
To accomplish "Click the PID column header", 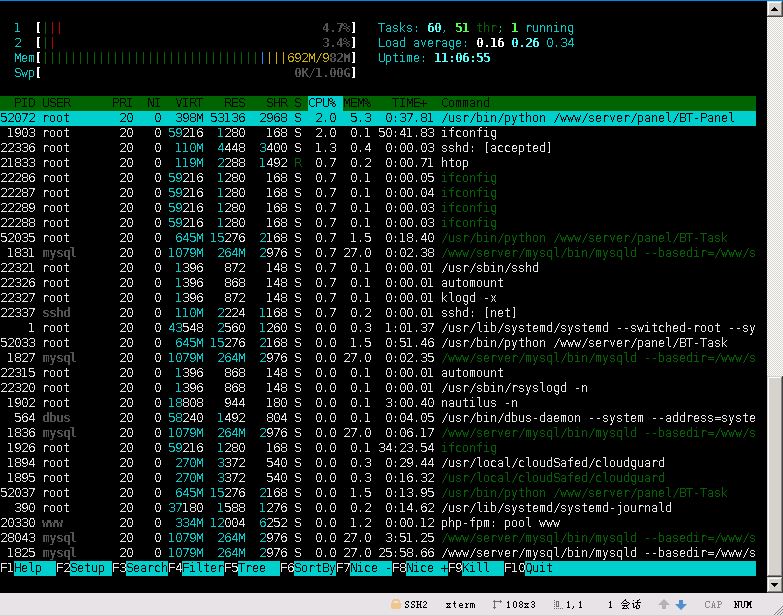I will point(24,103).
